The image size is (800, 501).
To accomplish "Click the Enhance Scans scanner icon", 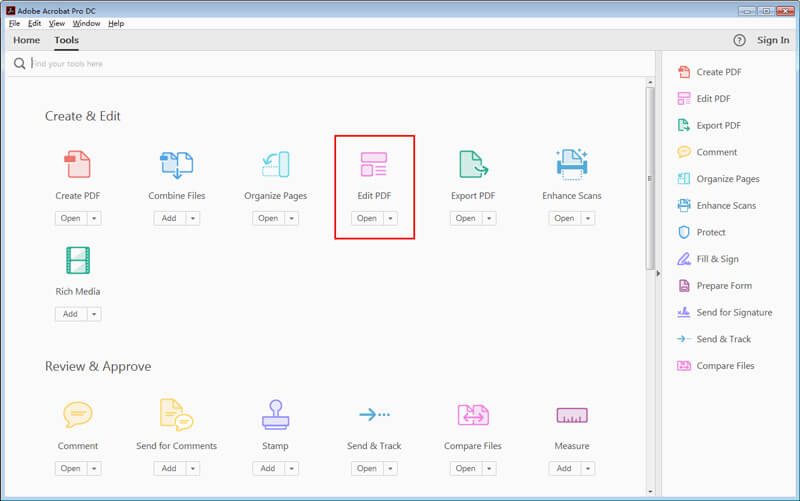I will 572,164.
